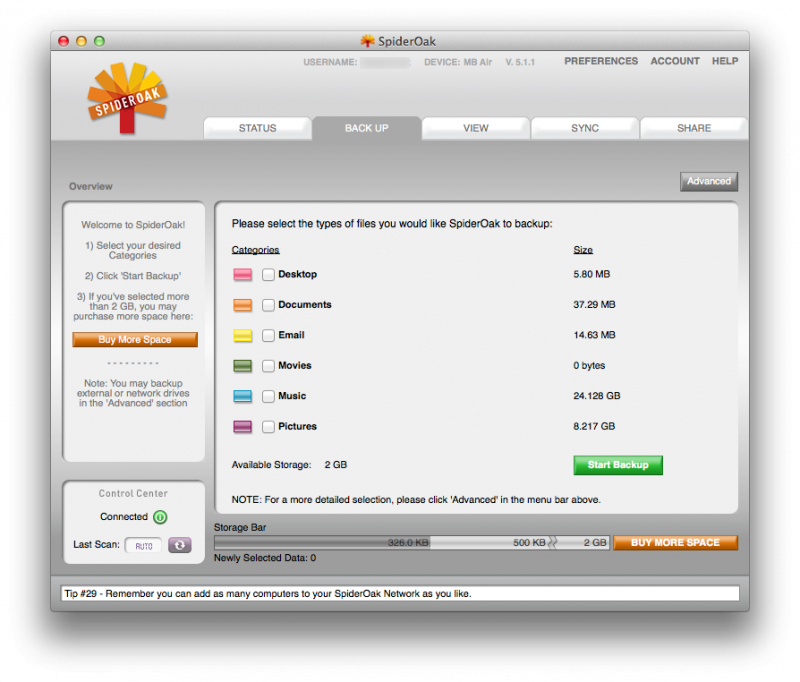
Task: Click the SpiderOak title bar icon
Action: 367,41
